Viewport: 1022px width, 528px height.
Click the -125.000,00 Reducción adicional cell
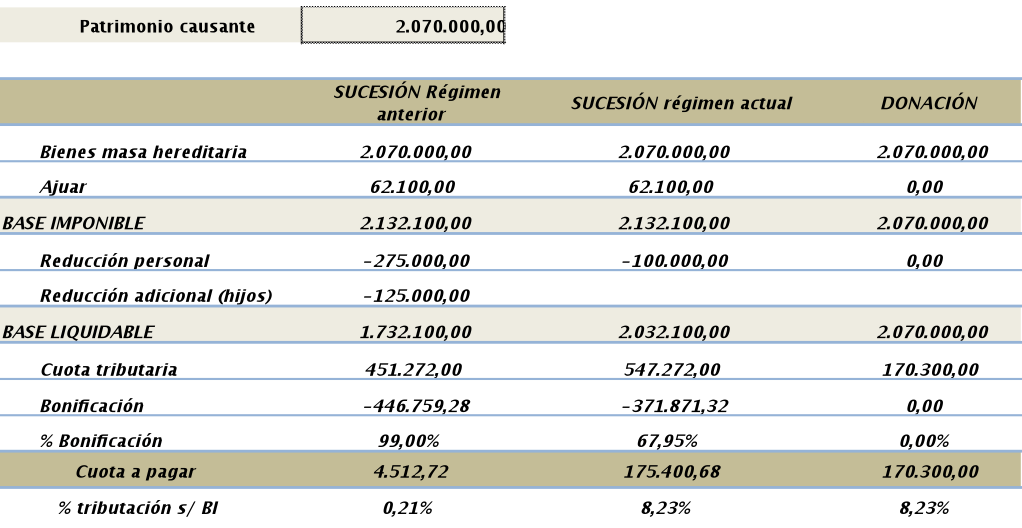pyautogui.click(x=417, y=296)
